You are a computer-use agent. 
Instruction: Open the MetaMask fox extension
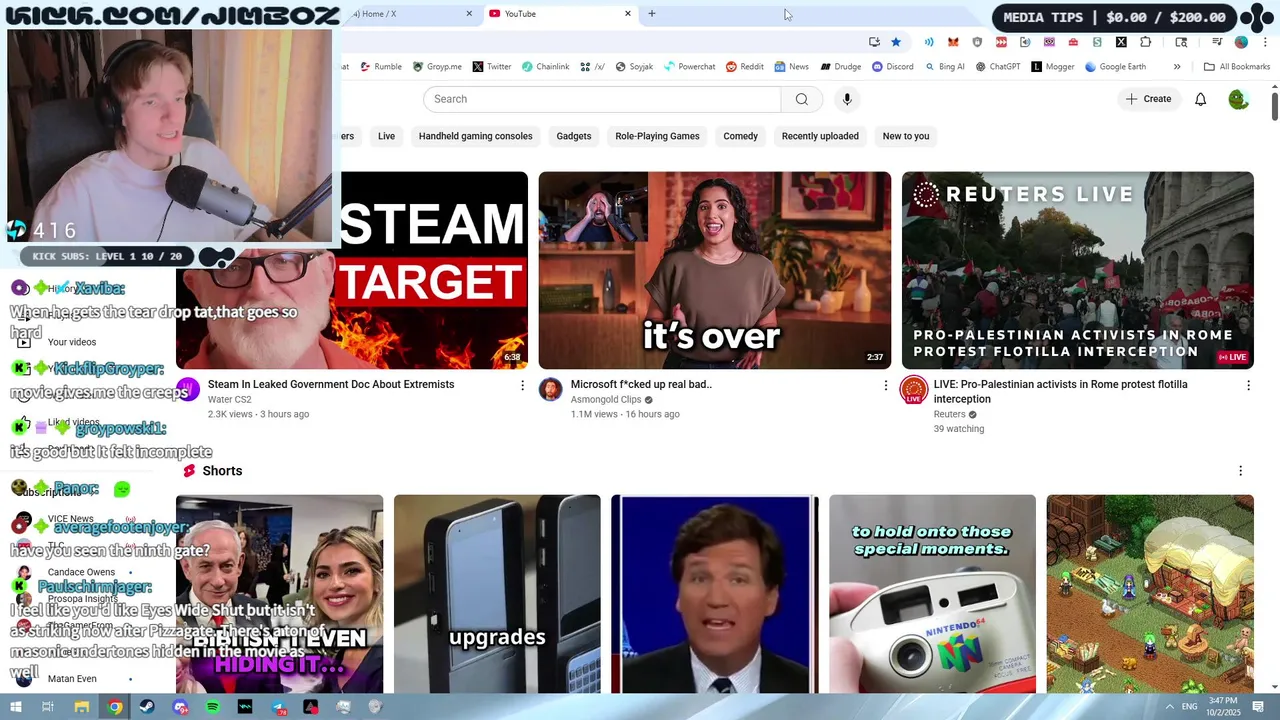(953, 42)
